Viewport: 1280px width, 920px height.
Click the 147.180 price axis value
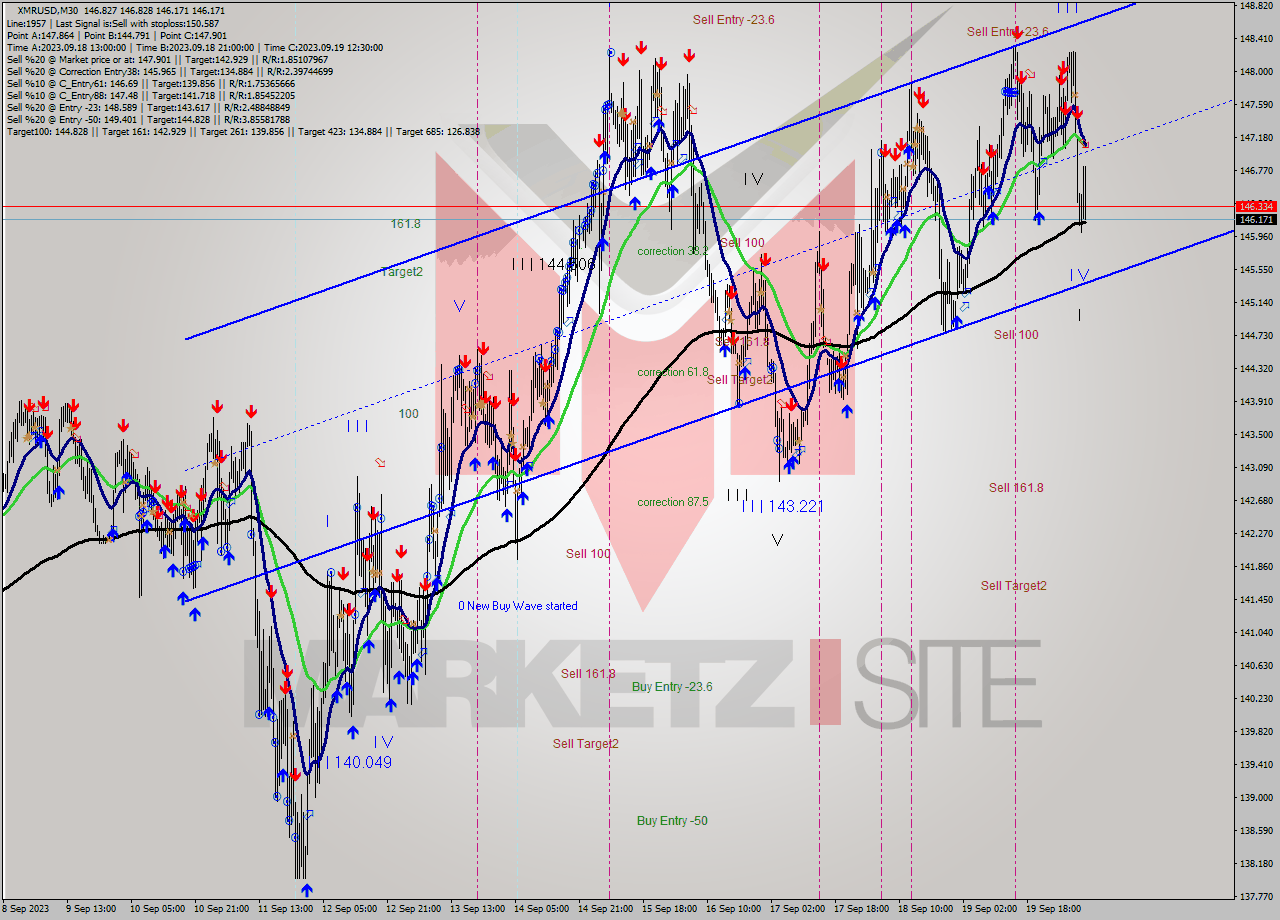coord(1256,137)
